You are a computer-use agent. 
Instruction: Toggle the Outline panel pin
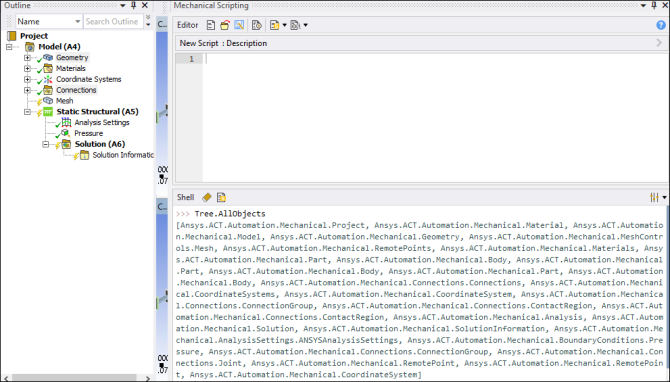click(133, 5)
